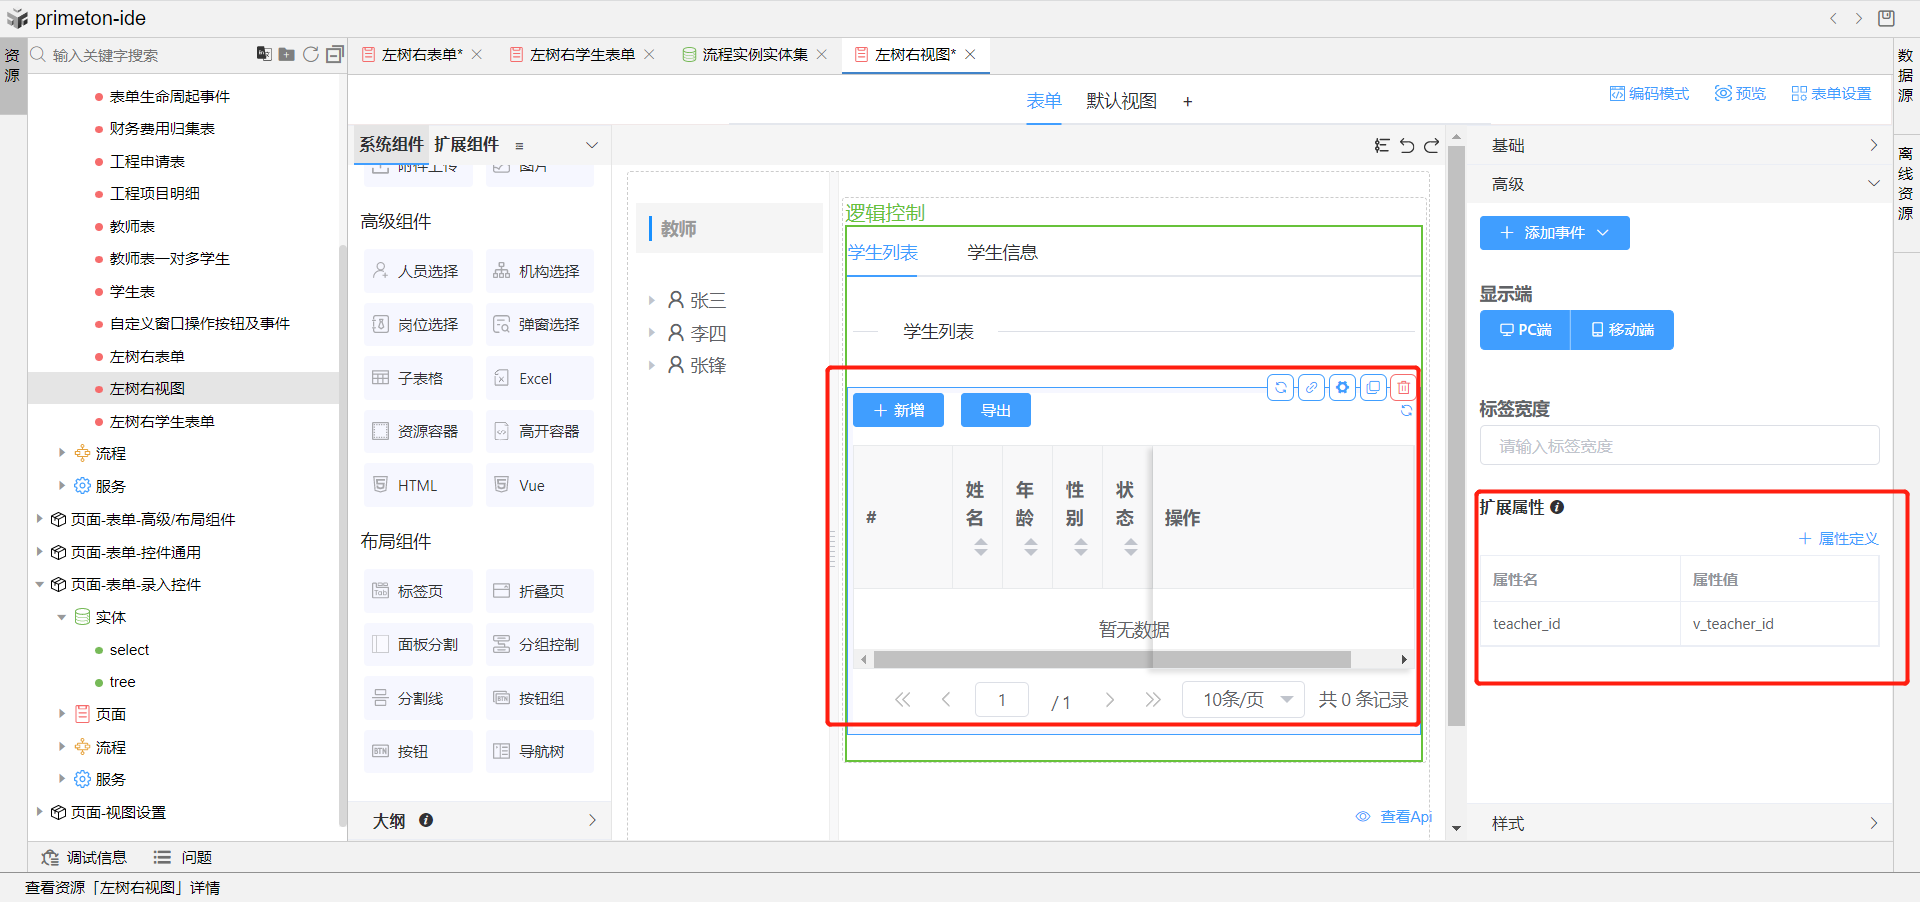The width and height of the screenshot is (1920, 902).
Task: Click the 新增 button in table
Action: (x=898, y=410)
